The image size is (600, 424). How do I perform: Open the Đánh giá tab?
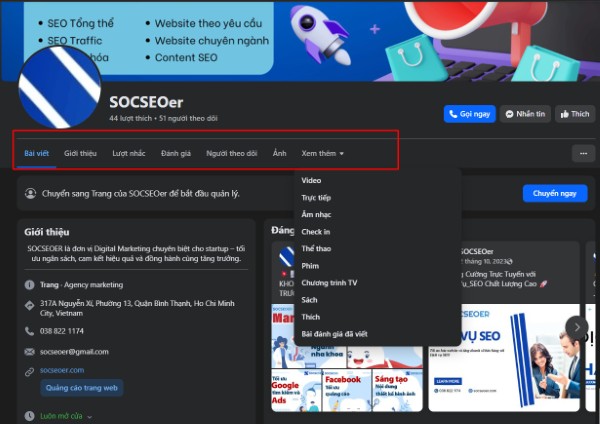(176, 153)
